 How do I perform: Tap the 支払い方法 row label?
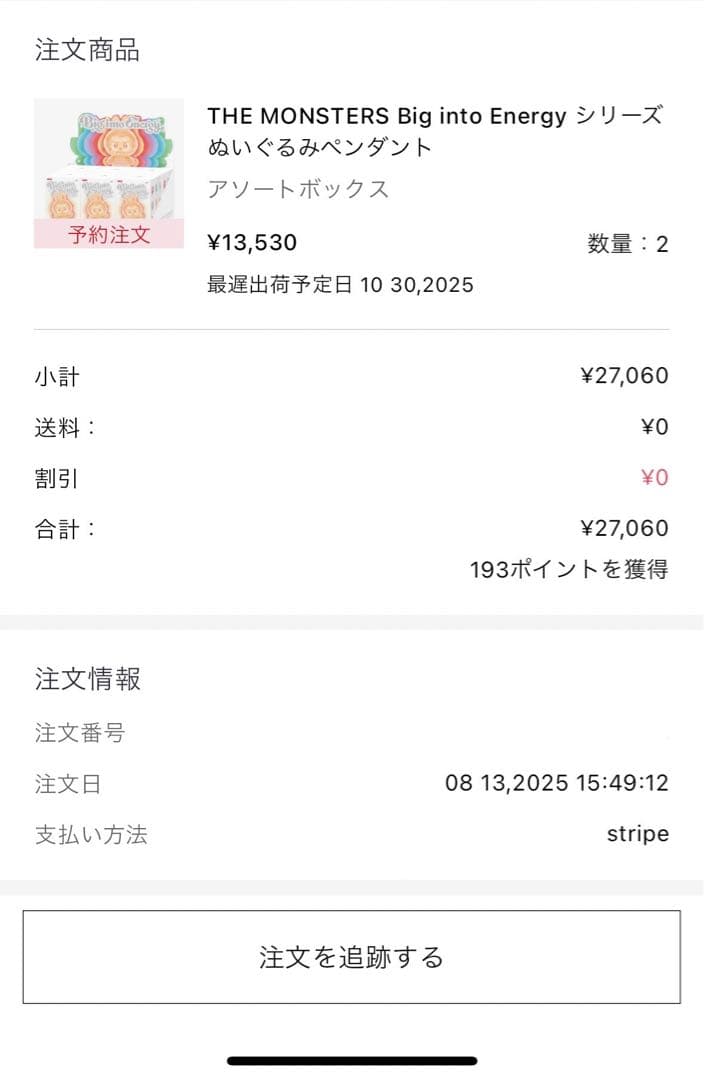pos(91,835)
